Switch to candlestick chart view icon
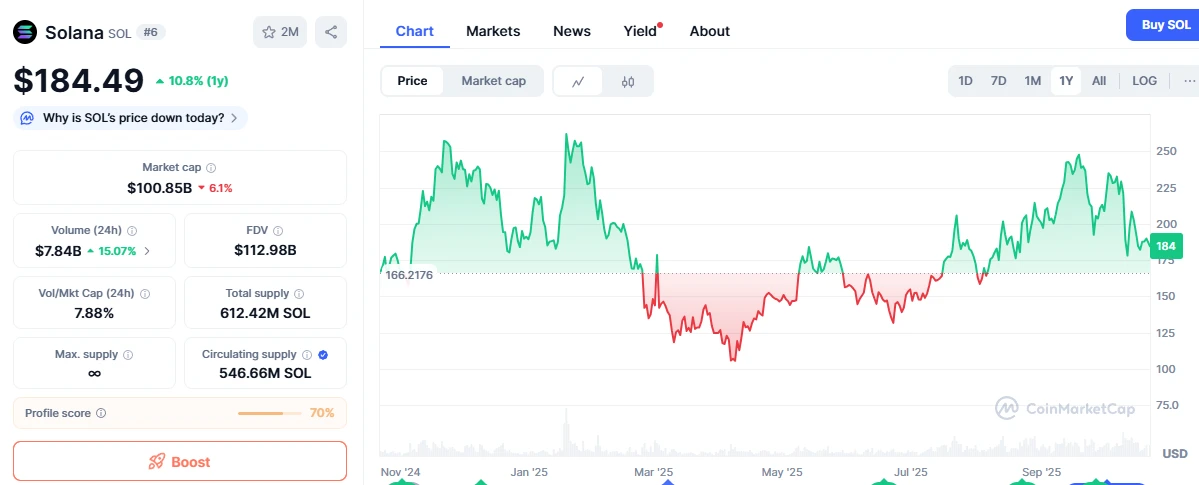The image size is (1199, 485). click(628, 81)
